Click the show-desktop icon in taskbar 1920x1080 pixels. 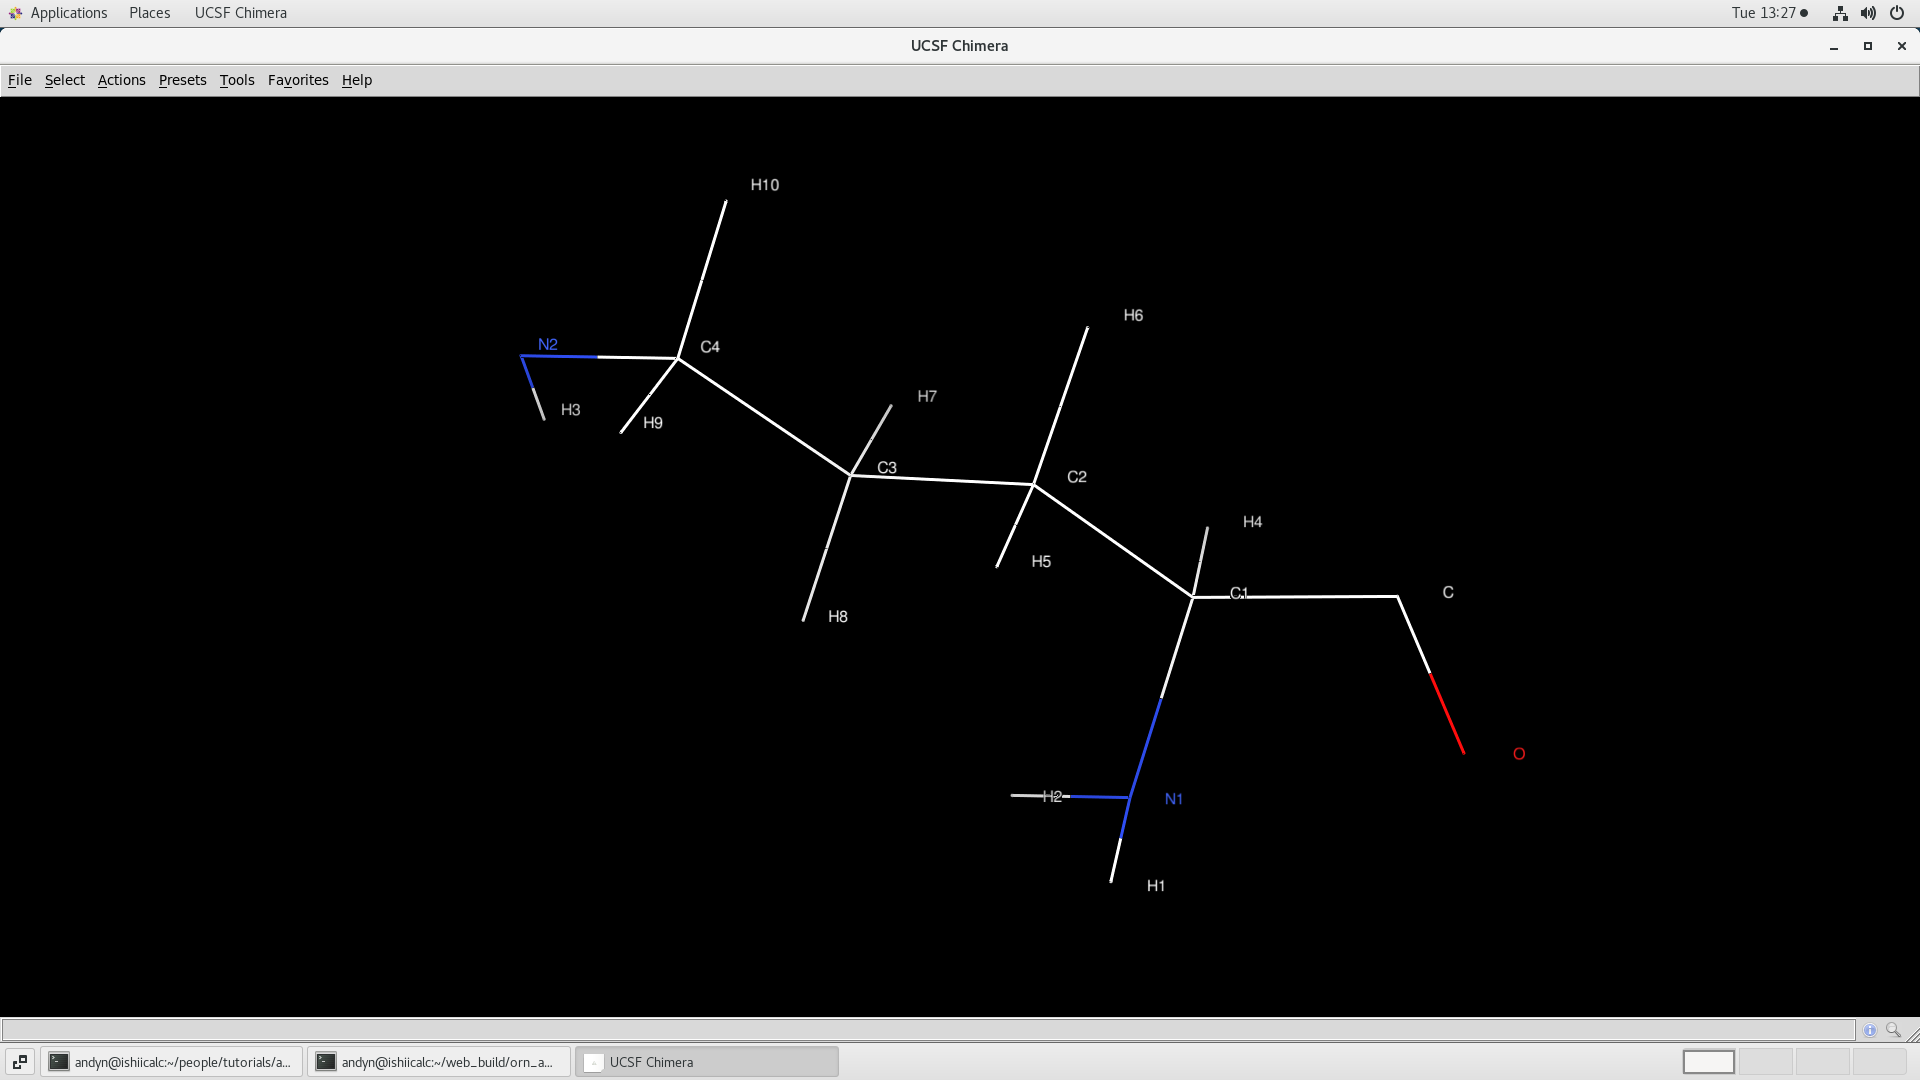point(20,1062)
